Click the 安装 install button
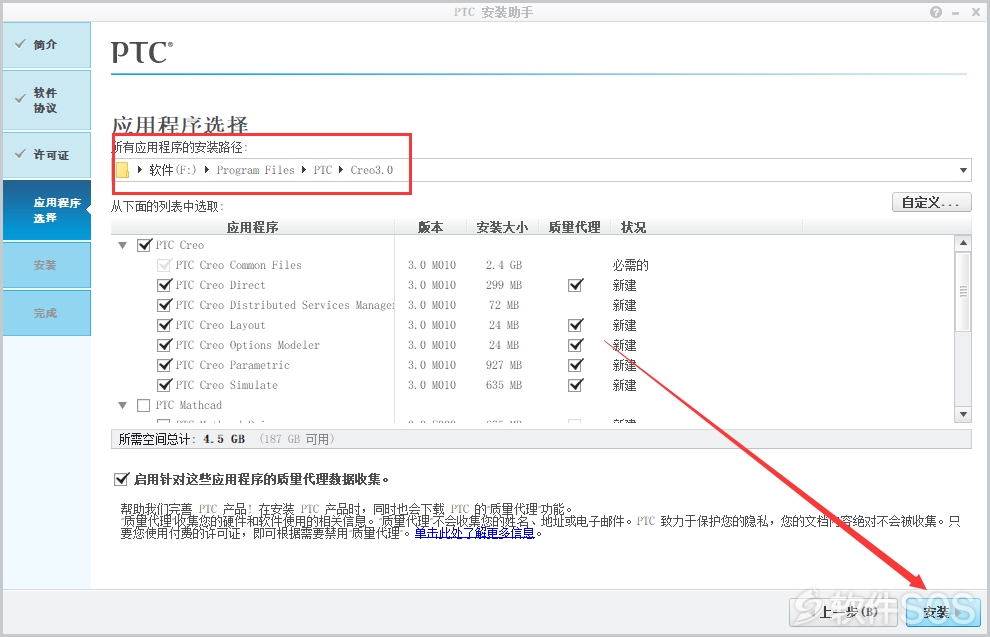The height and width of the screenshot is (637, 990). (943, 612)
